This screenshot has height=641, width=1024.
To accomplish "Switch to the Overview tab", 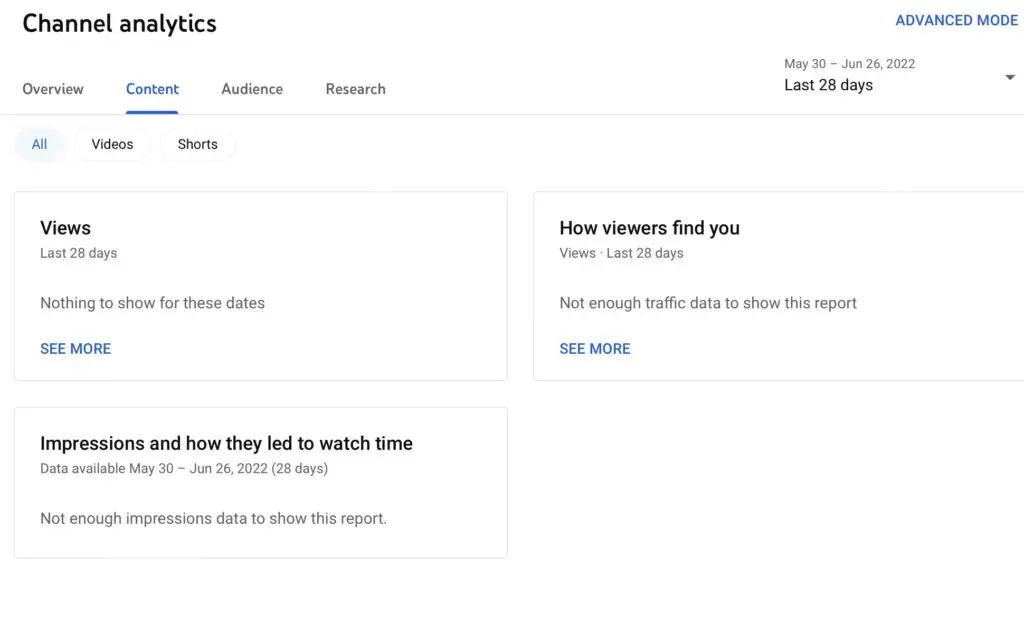I will coord(53,89).
